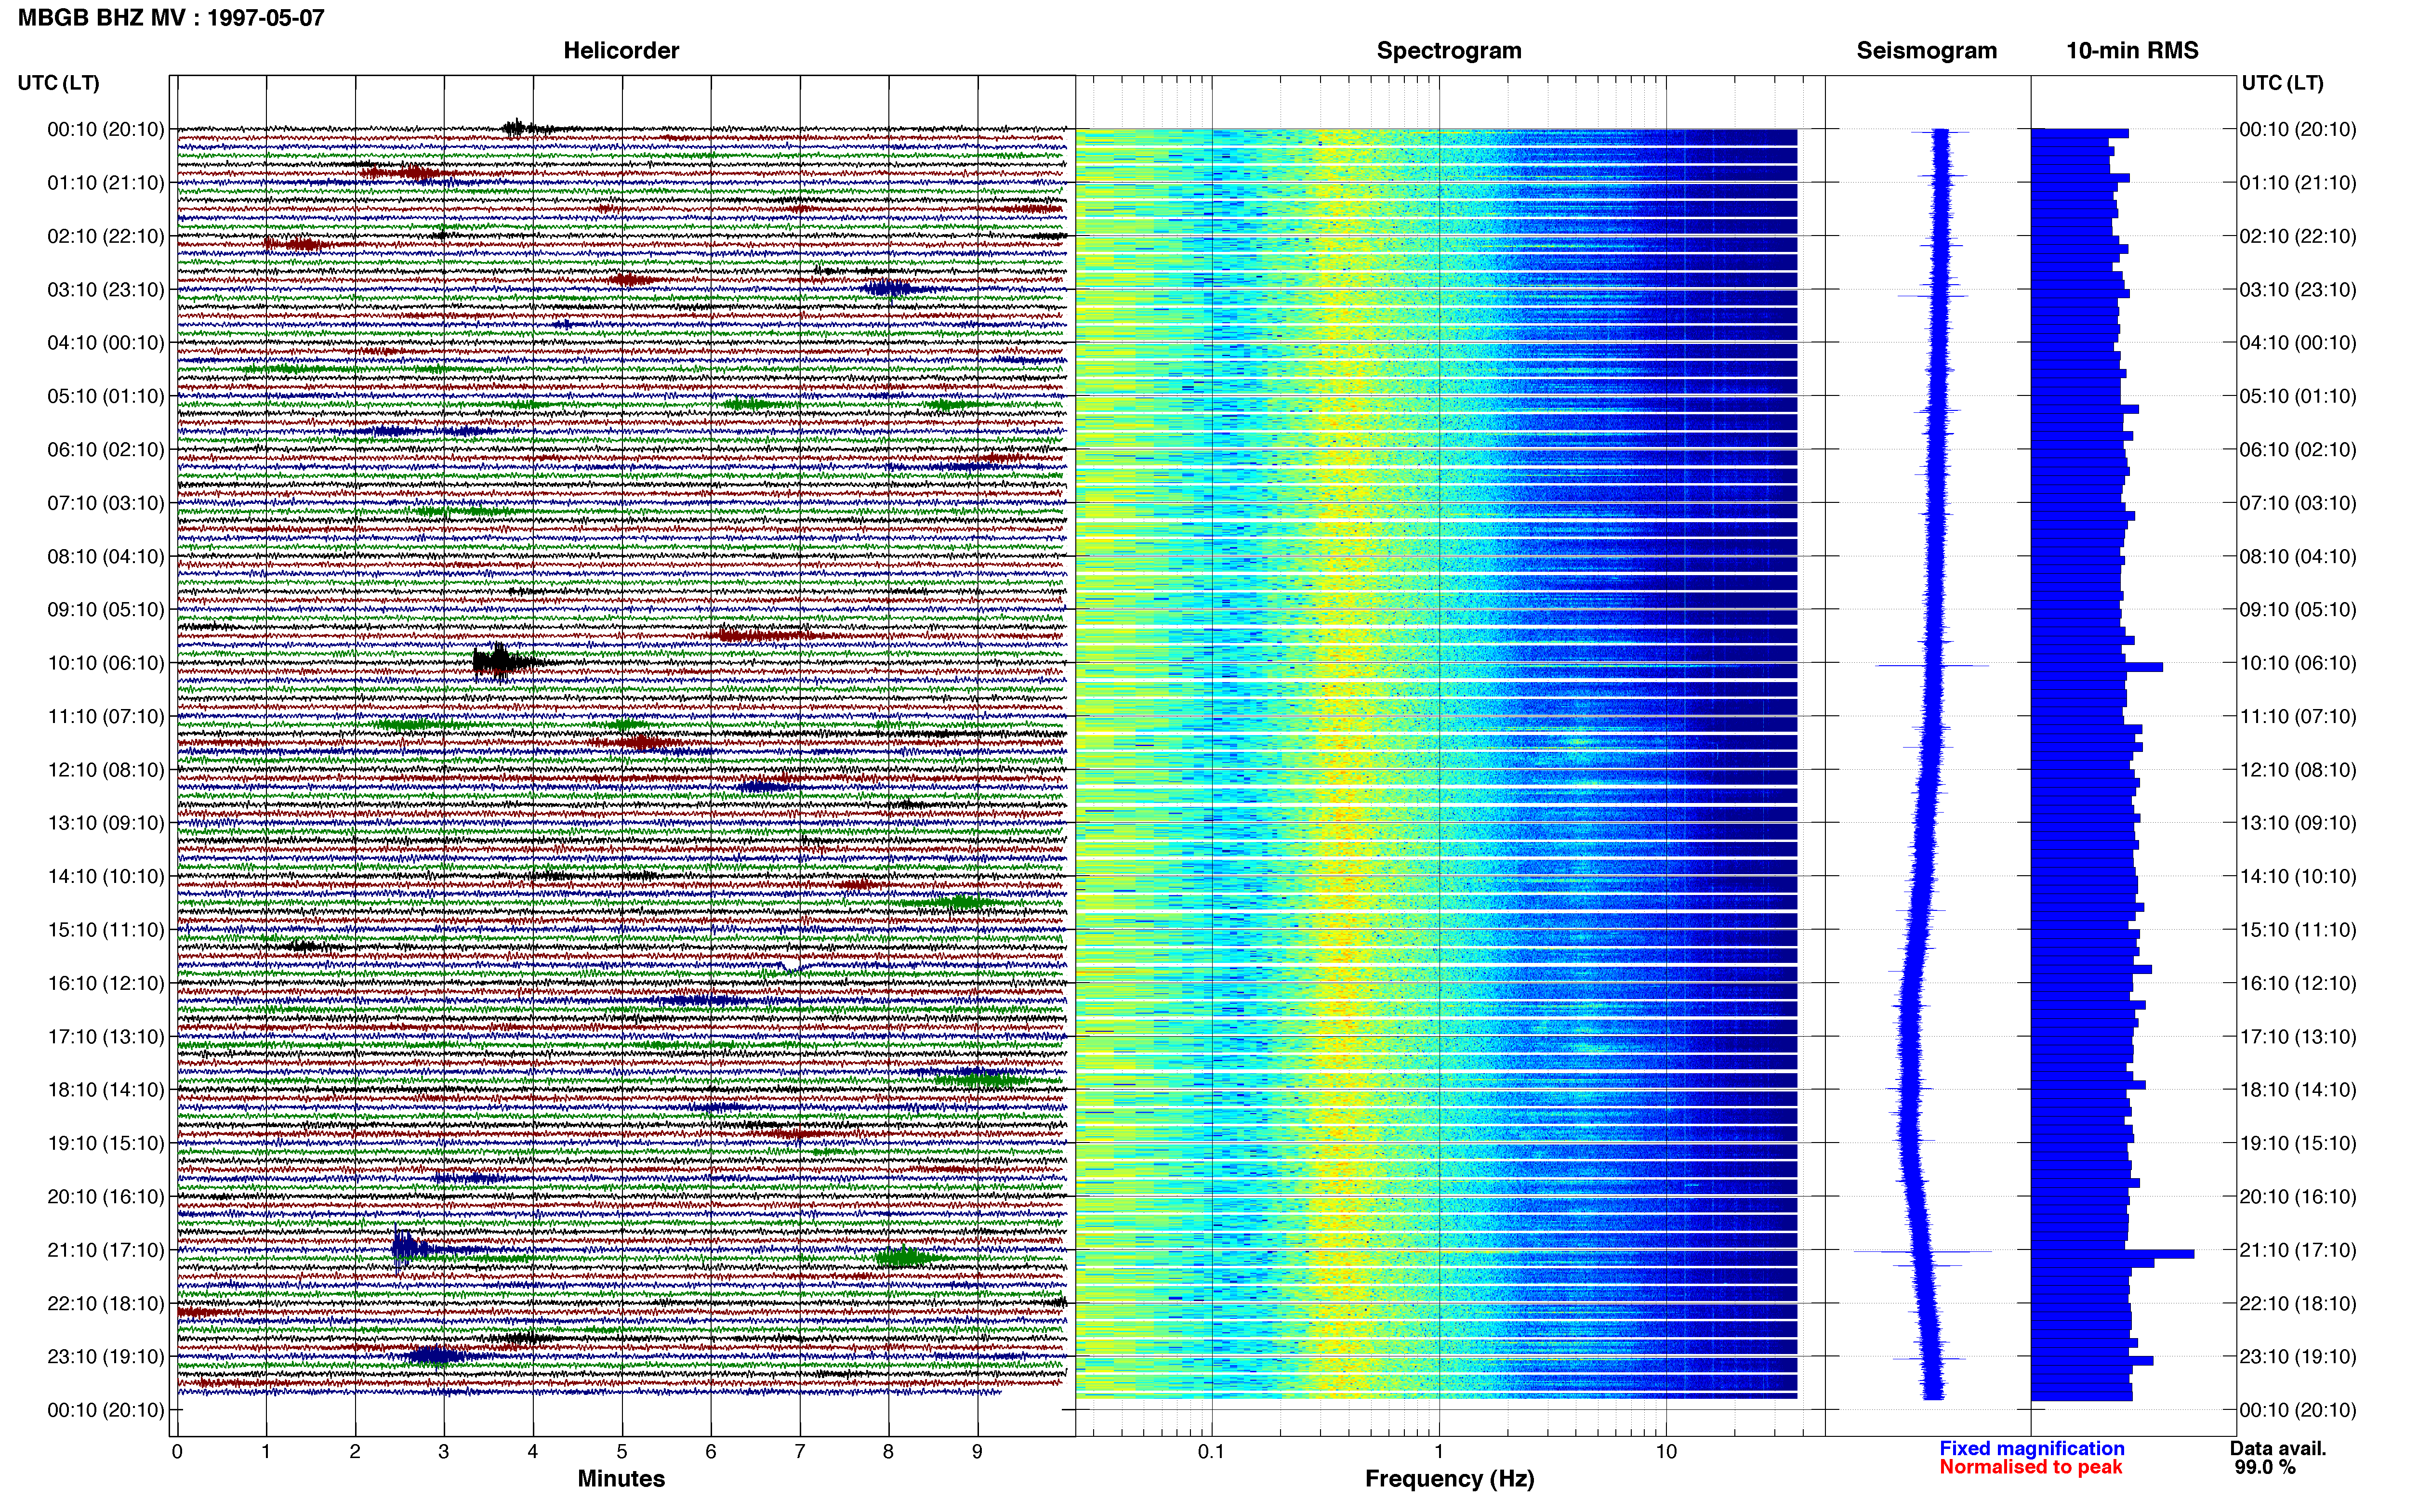
Task: Click RMS-side time label '13:10 (09:10)'
Action: pyautogui.click(x=2298, y=823)
